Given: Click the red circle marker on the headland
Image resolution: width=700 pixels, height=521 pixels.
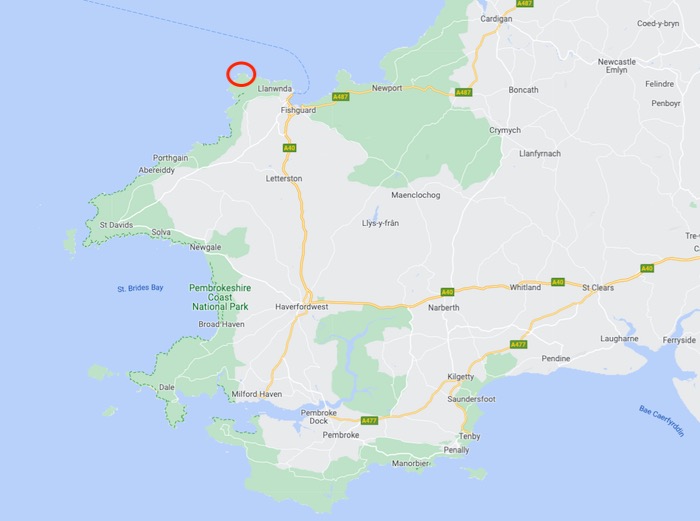Looking at the screenshot, I should (241, 74).
